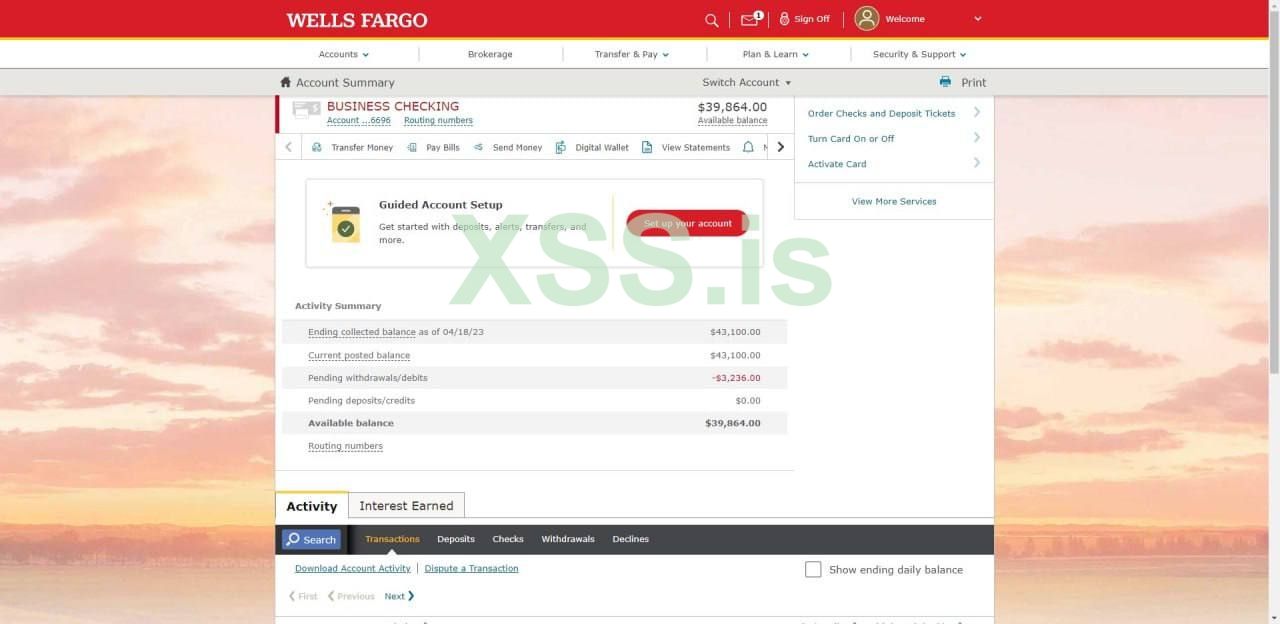The height and width of the screenshot is (624, 1280).
Task: Click the Available balance $39,864.00 summary value
Action: [733, 423]
